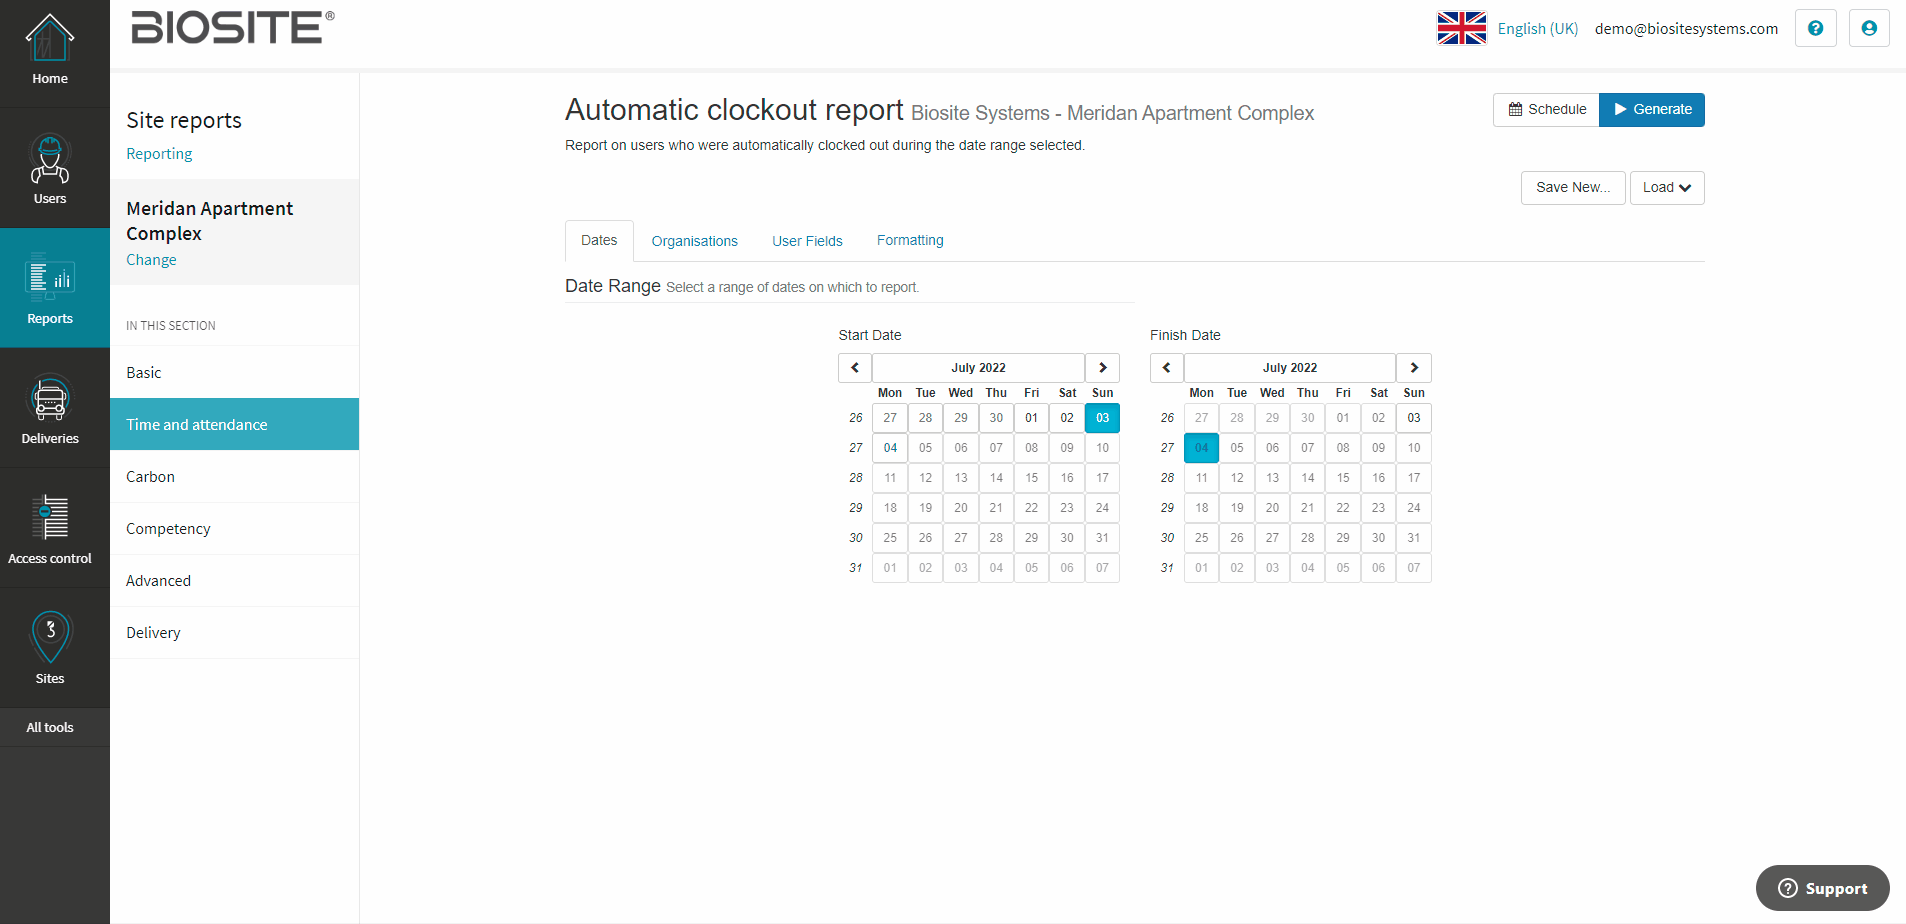Select 03 in Start Date calendar week 26
The height and width of the screenshot is (924, 1906).
pyautogui.click(x=1102, y=418)
